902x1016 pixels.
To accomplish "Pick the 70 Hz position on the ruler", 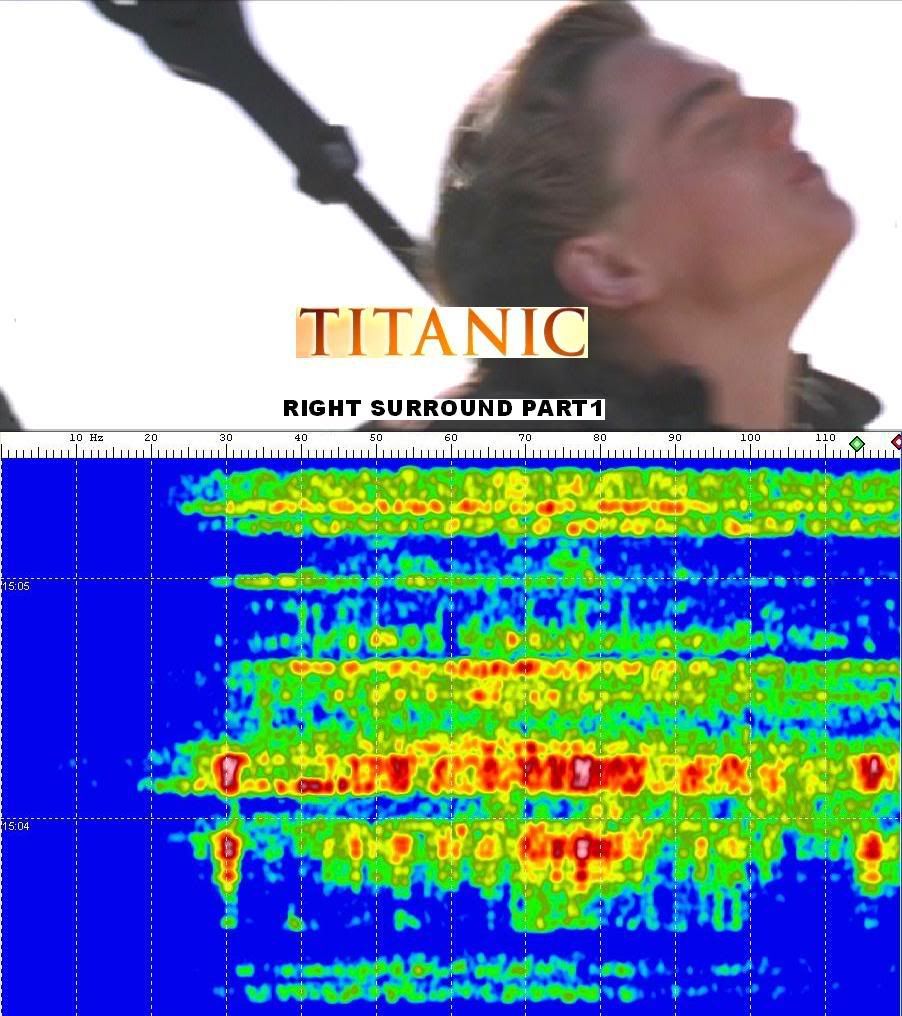I will coord(525,438).
